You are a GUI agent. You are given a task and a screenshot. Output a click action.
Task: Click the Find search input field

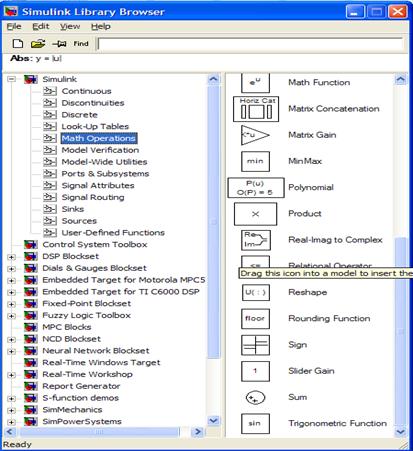[x=250, y=44]
